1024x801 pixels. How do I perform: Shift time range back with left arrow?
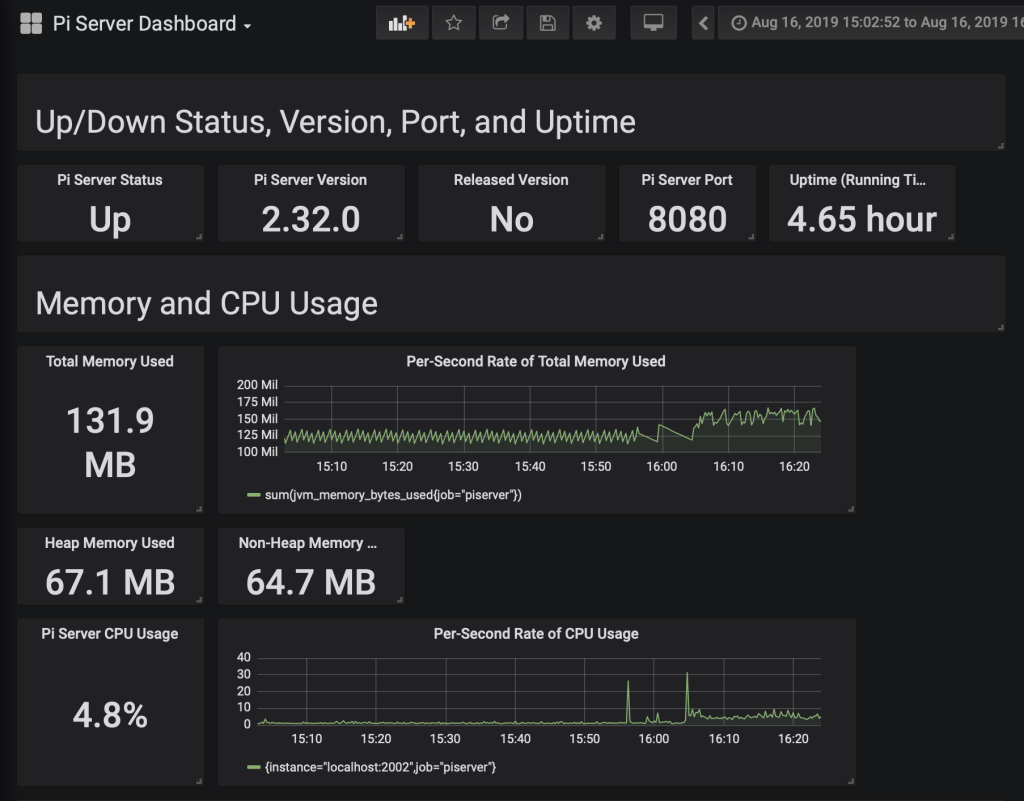(x=704, y=23)
